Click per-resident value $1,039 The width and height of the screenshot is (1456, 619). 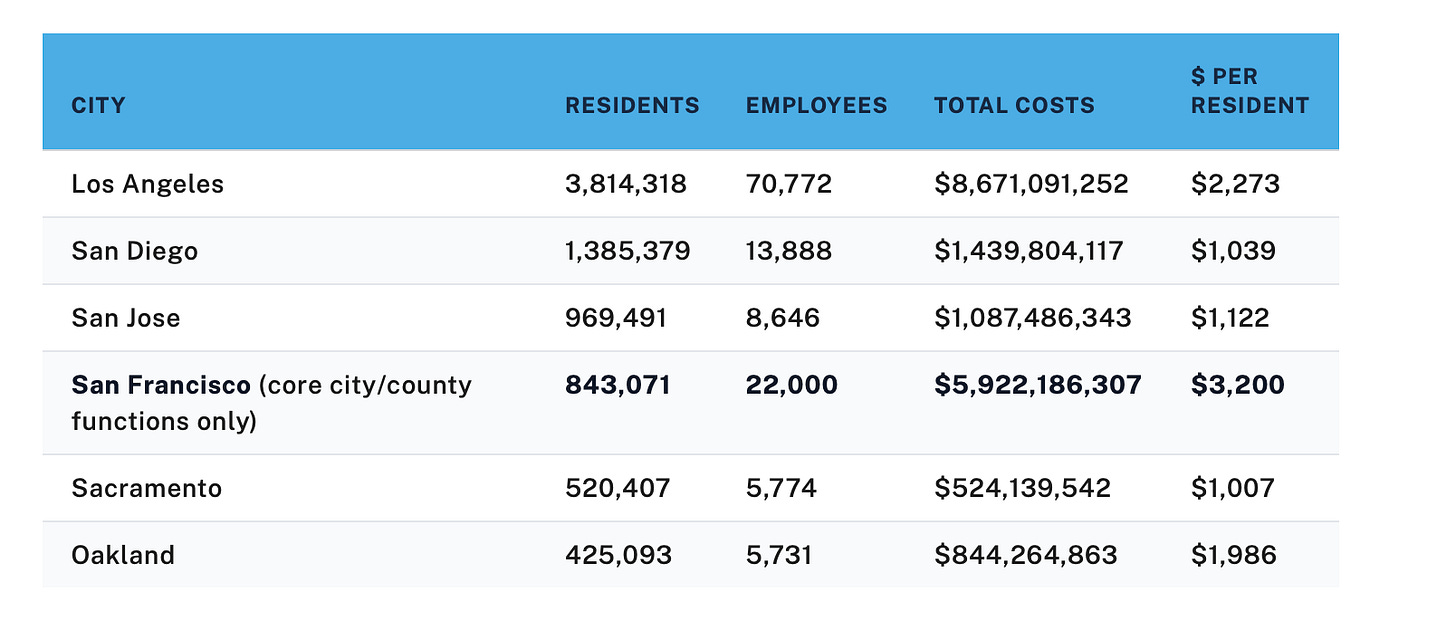(1233, 251)
